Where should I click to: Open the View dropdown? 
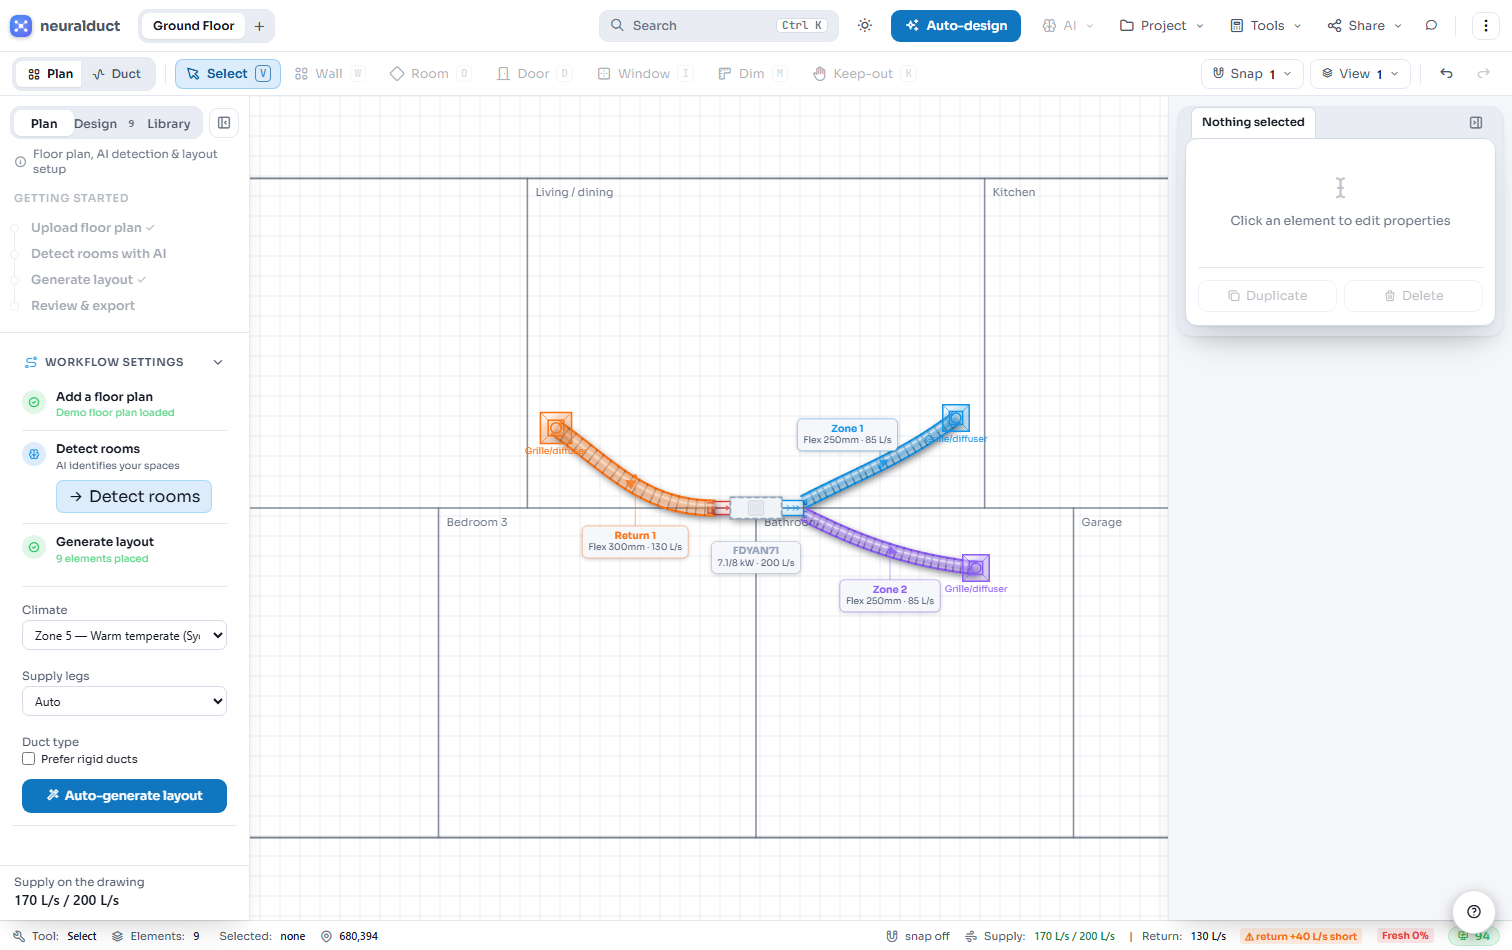click(x=1360, y=74)
